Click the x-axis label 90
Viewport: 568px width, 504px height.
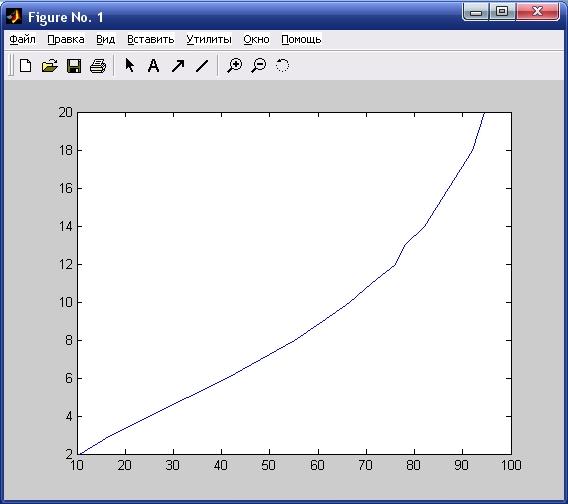(461, 465)
